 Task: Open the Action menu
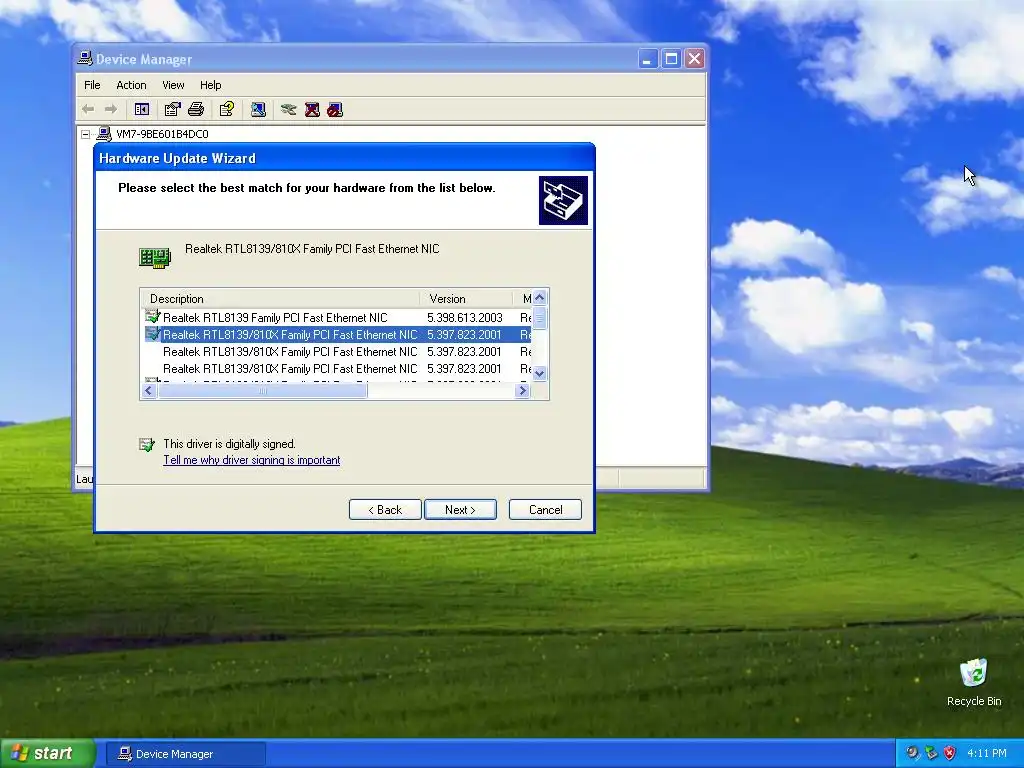131,85
